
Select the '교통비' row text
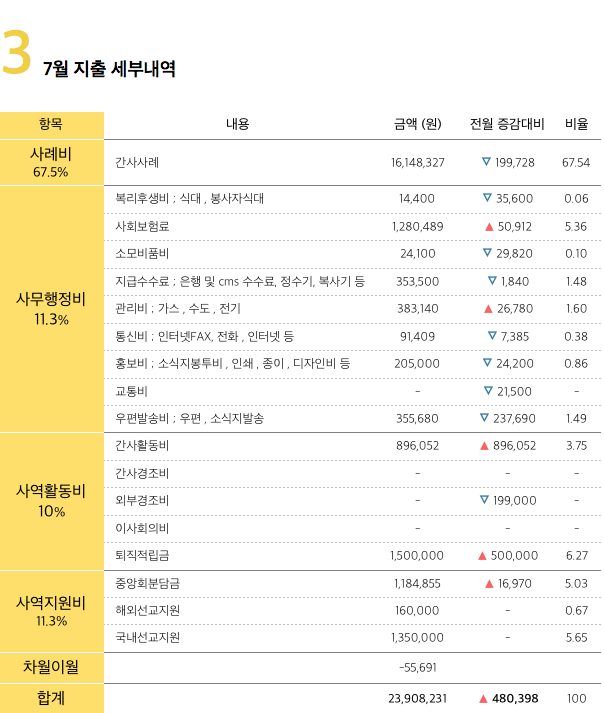pyautogui.click(x=131, y=392)
